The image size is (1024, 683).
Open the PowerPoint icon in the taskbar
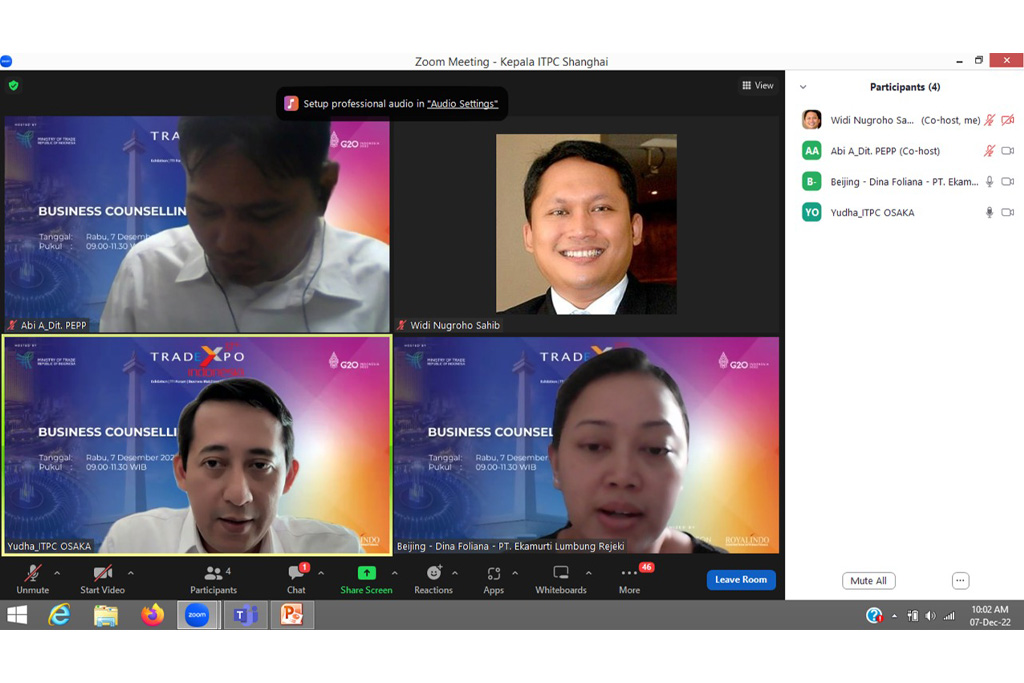pos(291,615)
